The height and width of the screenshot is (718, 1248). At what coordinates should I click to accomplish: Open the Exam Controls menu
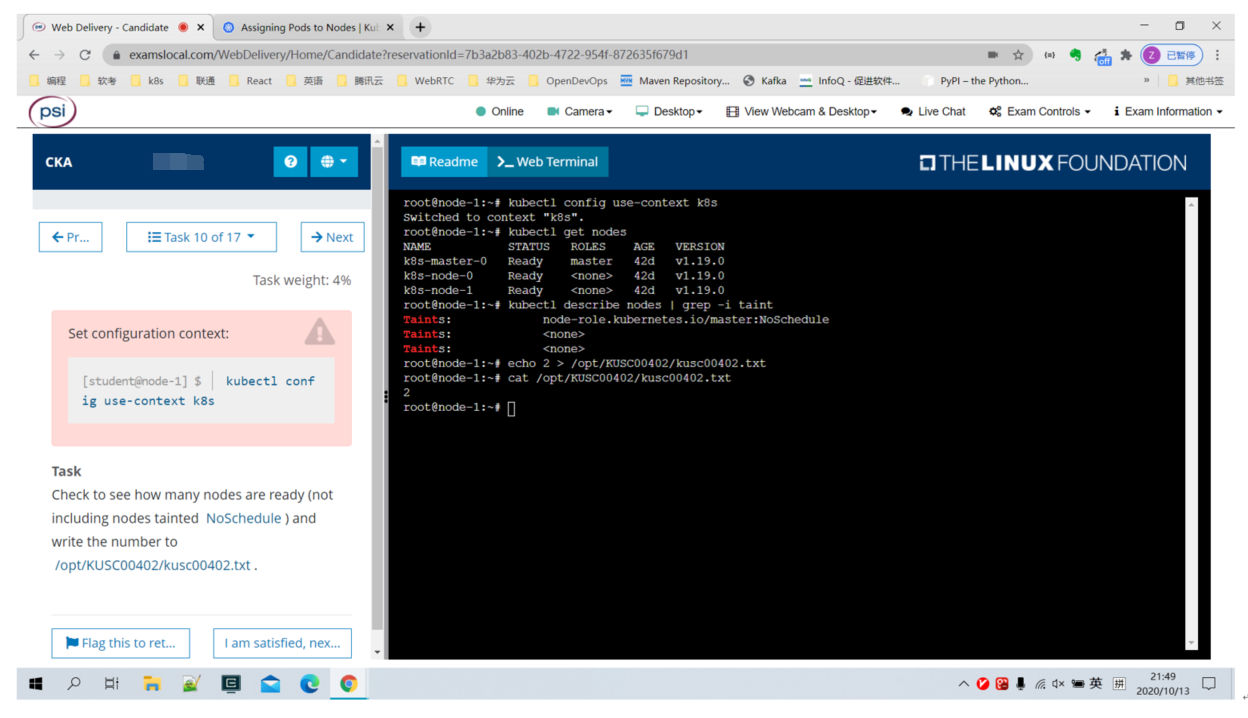(x=1040, y=111)
